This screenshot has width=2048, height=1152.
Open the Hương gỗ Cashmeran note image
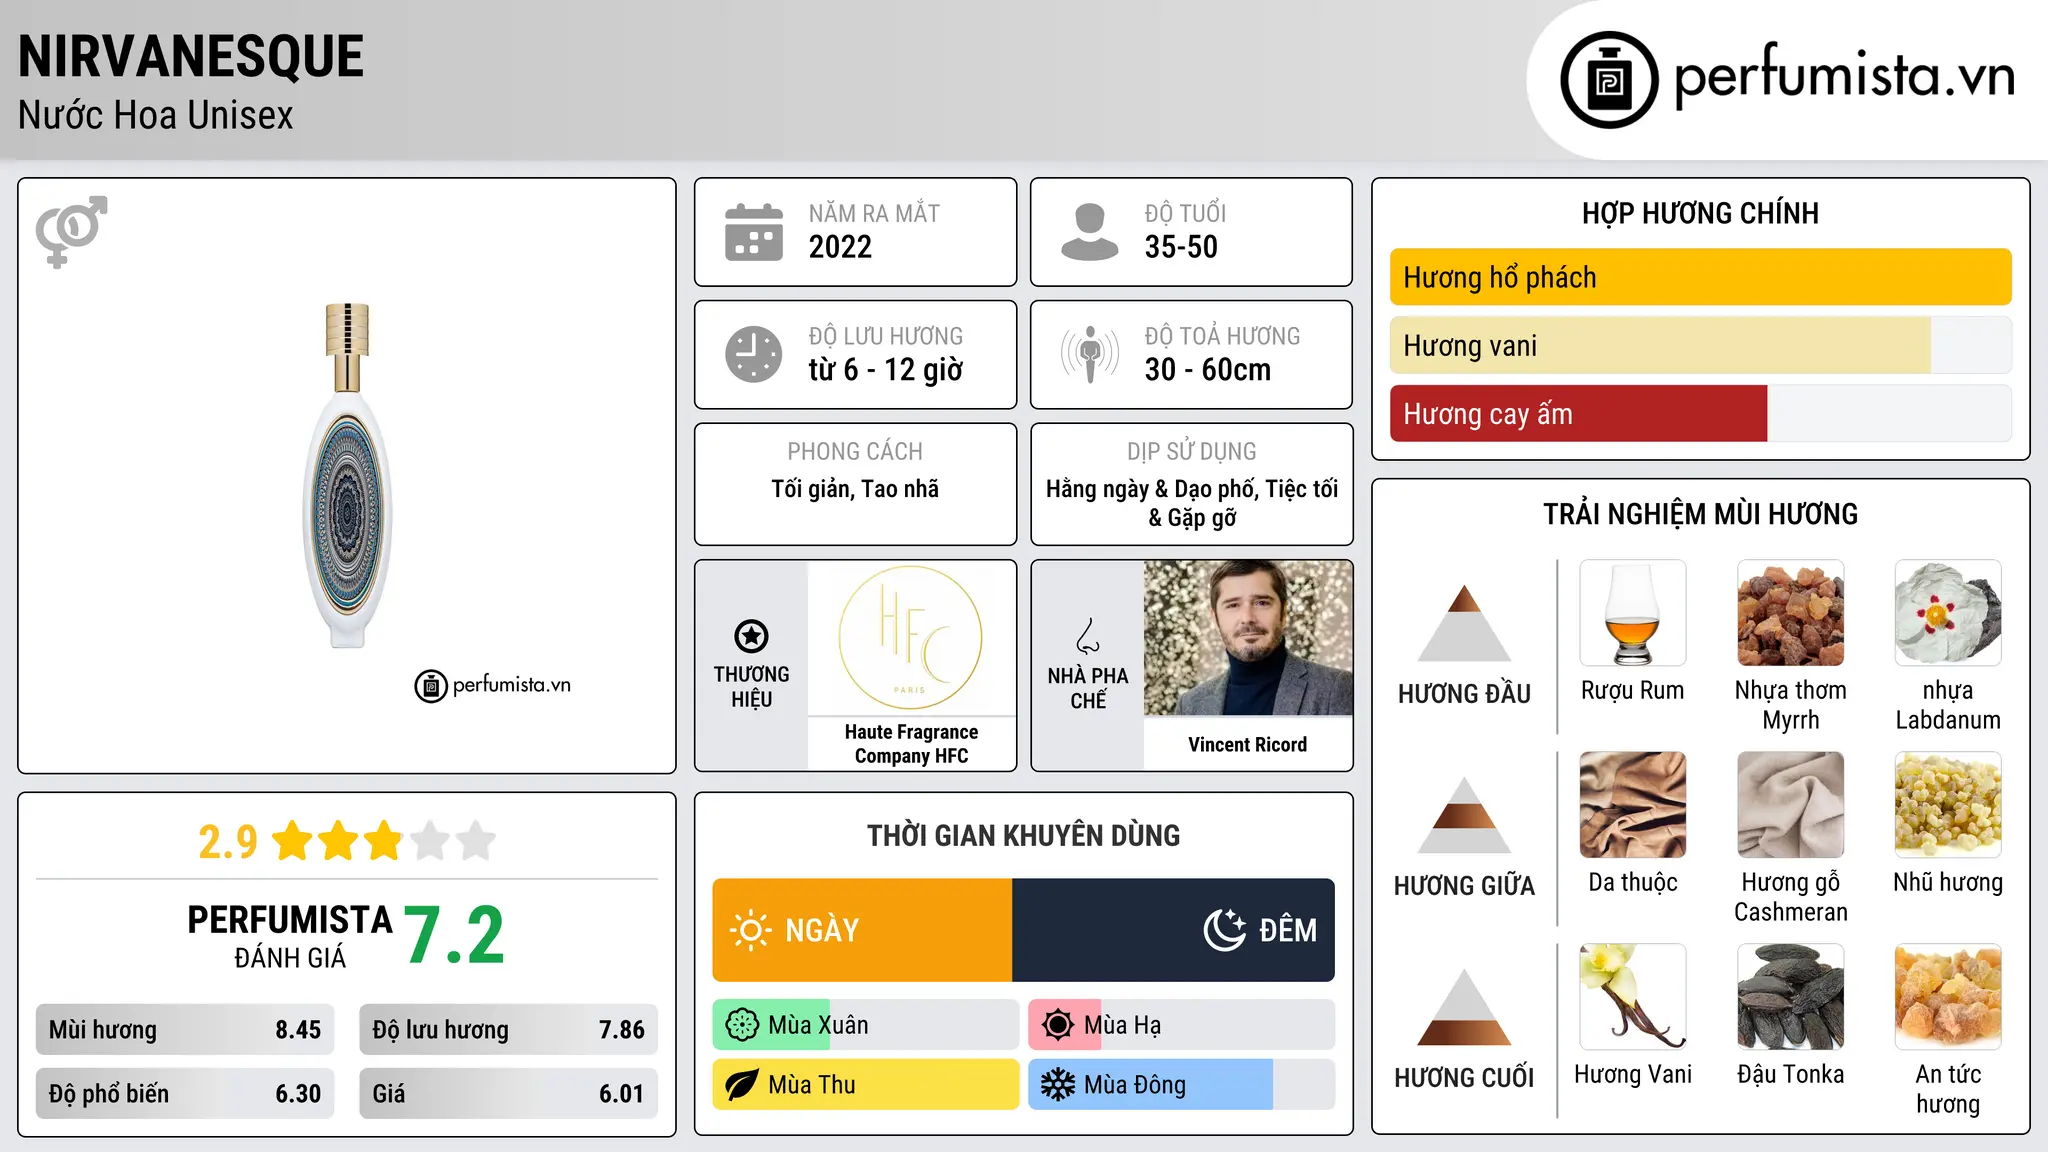coord(1791,805)
